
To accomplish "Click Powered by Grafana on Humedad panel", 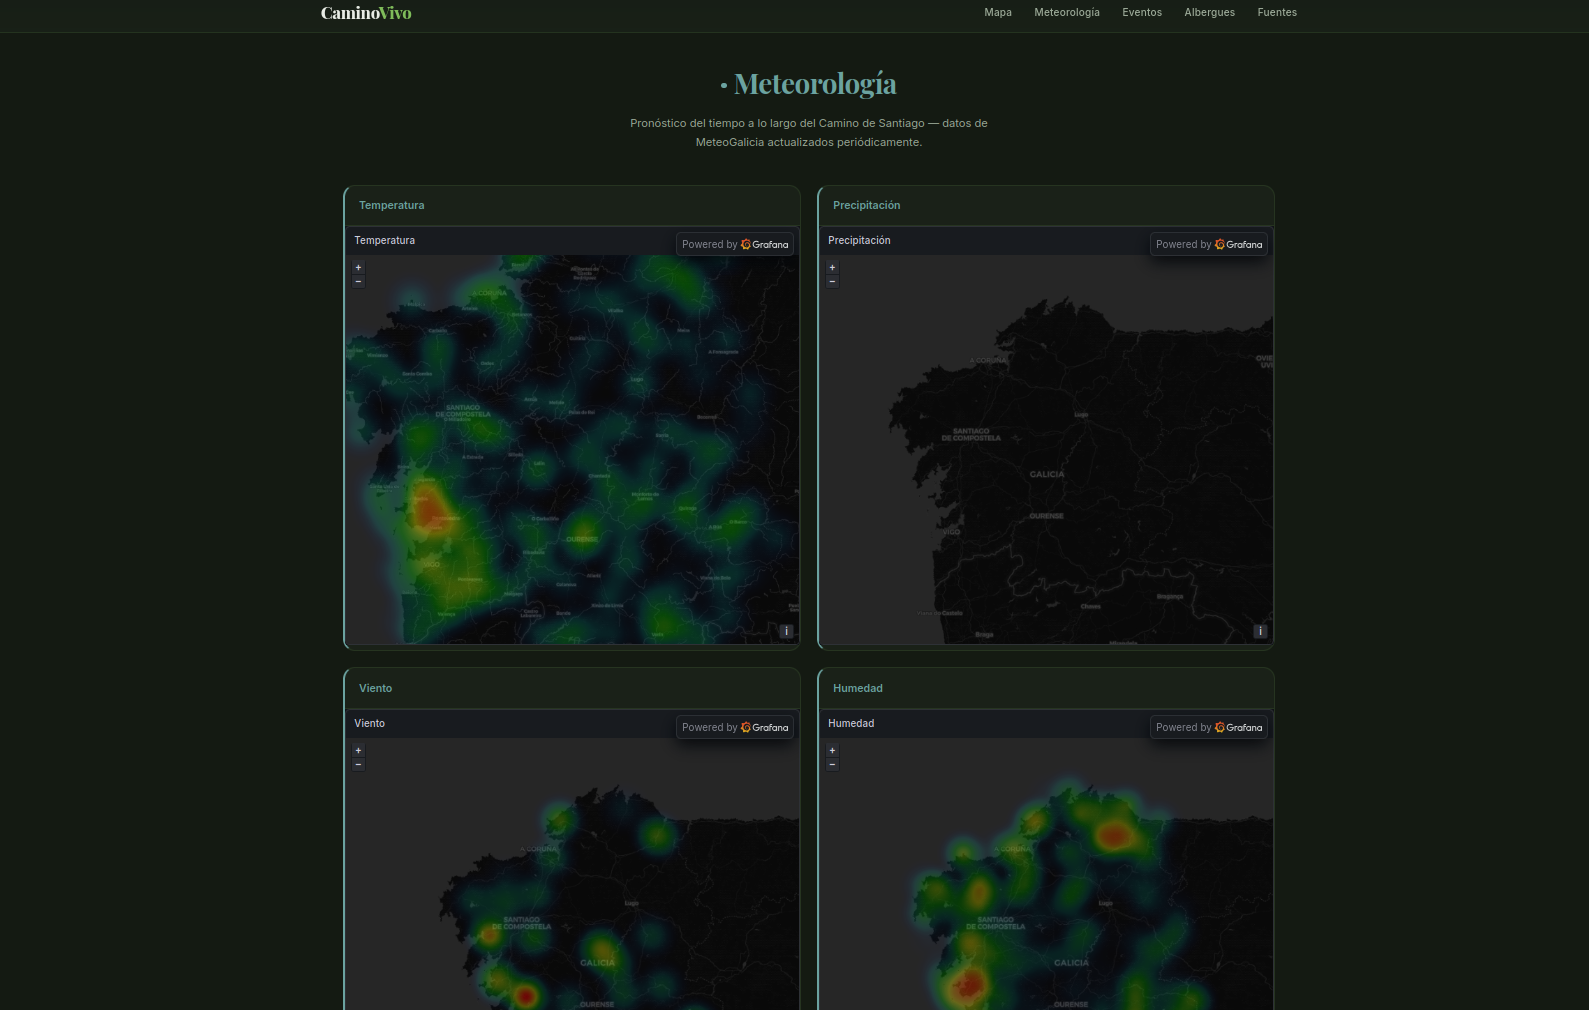I will pyautogui.click(x=1209, y=727).
